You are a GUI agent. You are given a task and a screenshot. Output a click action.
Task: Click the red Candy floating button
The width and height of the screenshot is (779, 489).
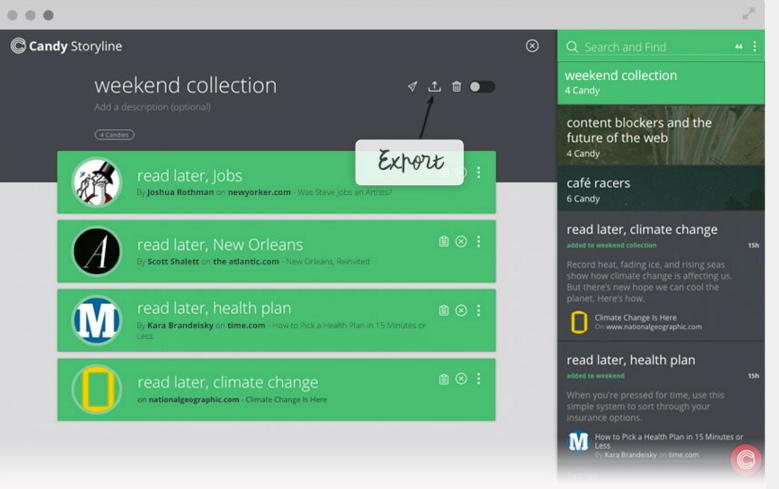746,460
